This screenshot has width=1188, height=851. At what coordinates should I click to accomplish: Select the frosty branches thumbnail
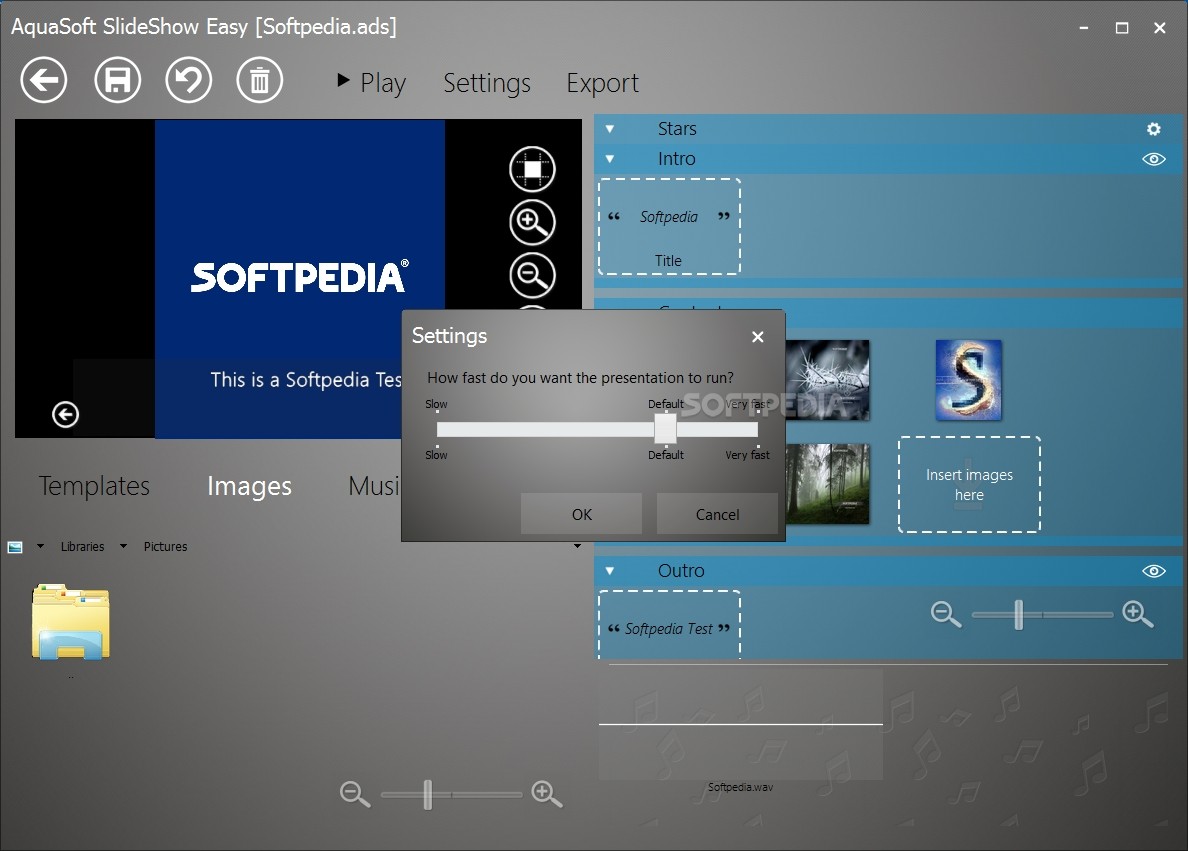[827, 380]
